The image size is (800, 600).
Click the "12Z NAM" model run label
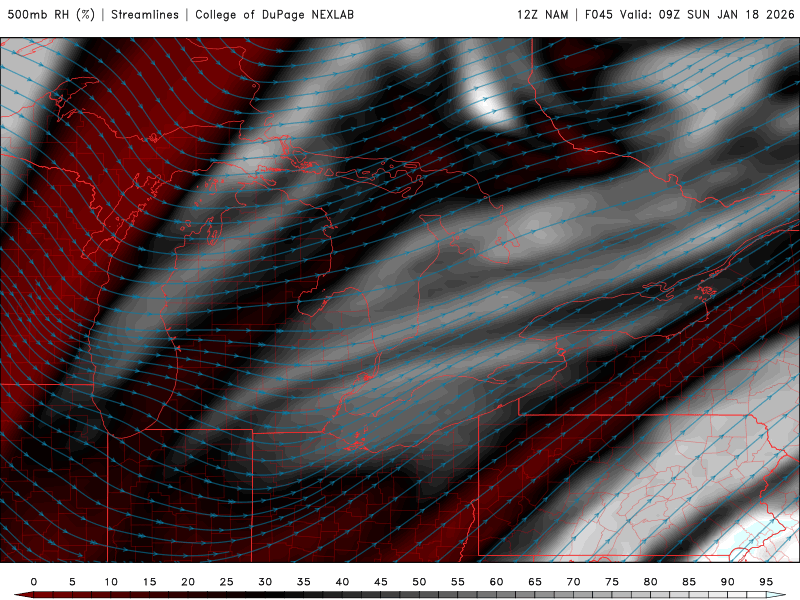coord(542,15)
